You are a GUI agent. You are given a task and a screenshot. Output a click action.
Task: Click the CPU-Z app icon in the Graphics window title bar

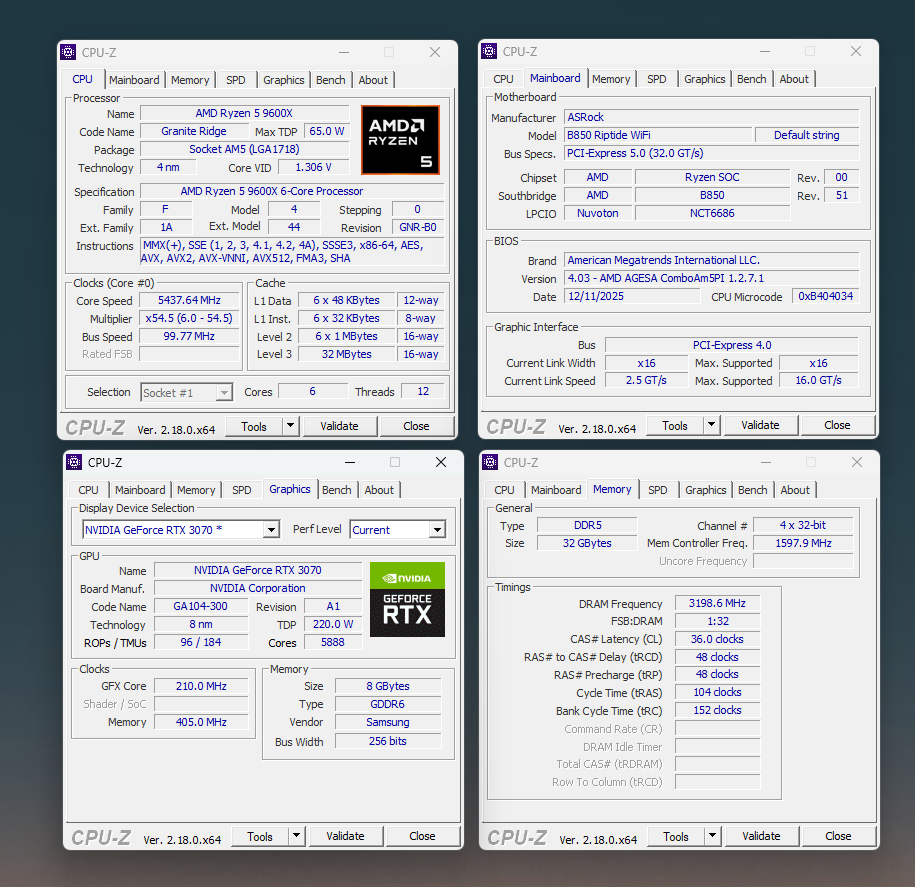pyautogui.click(x=74, y=462)
